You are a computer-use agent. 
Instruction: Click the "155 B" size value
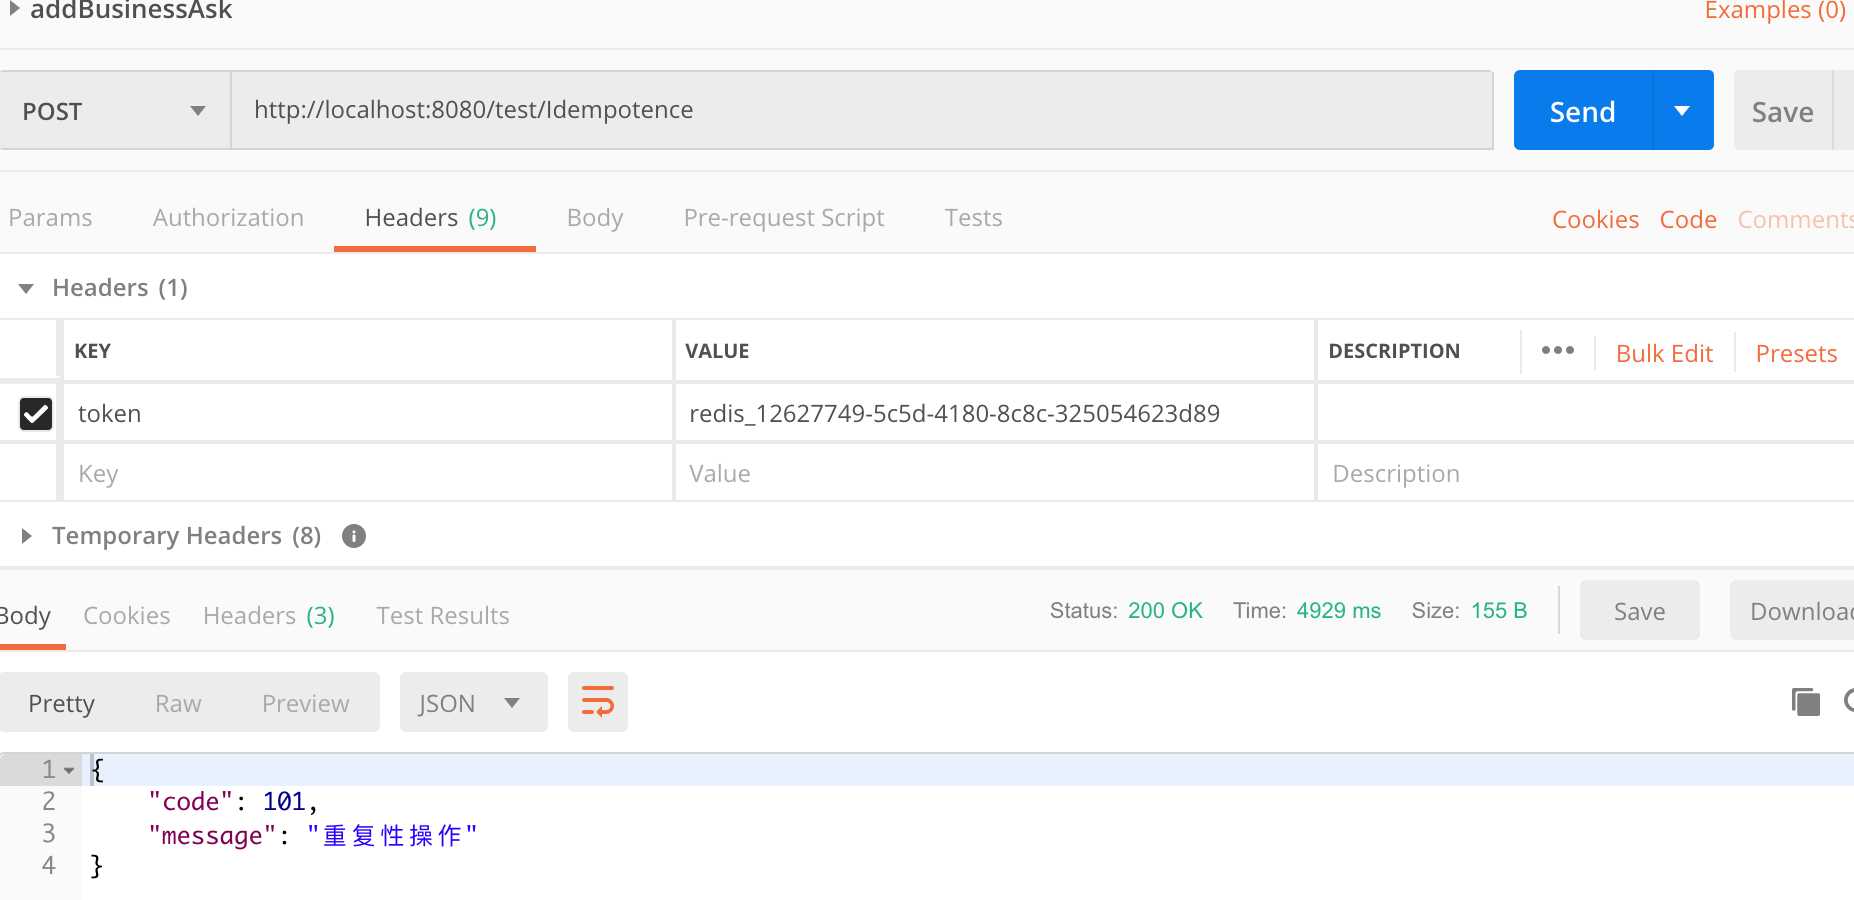click(1499, 611)
